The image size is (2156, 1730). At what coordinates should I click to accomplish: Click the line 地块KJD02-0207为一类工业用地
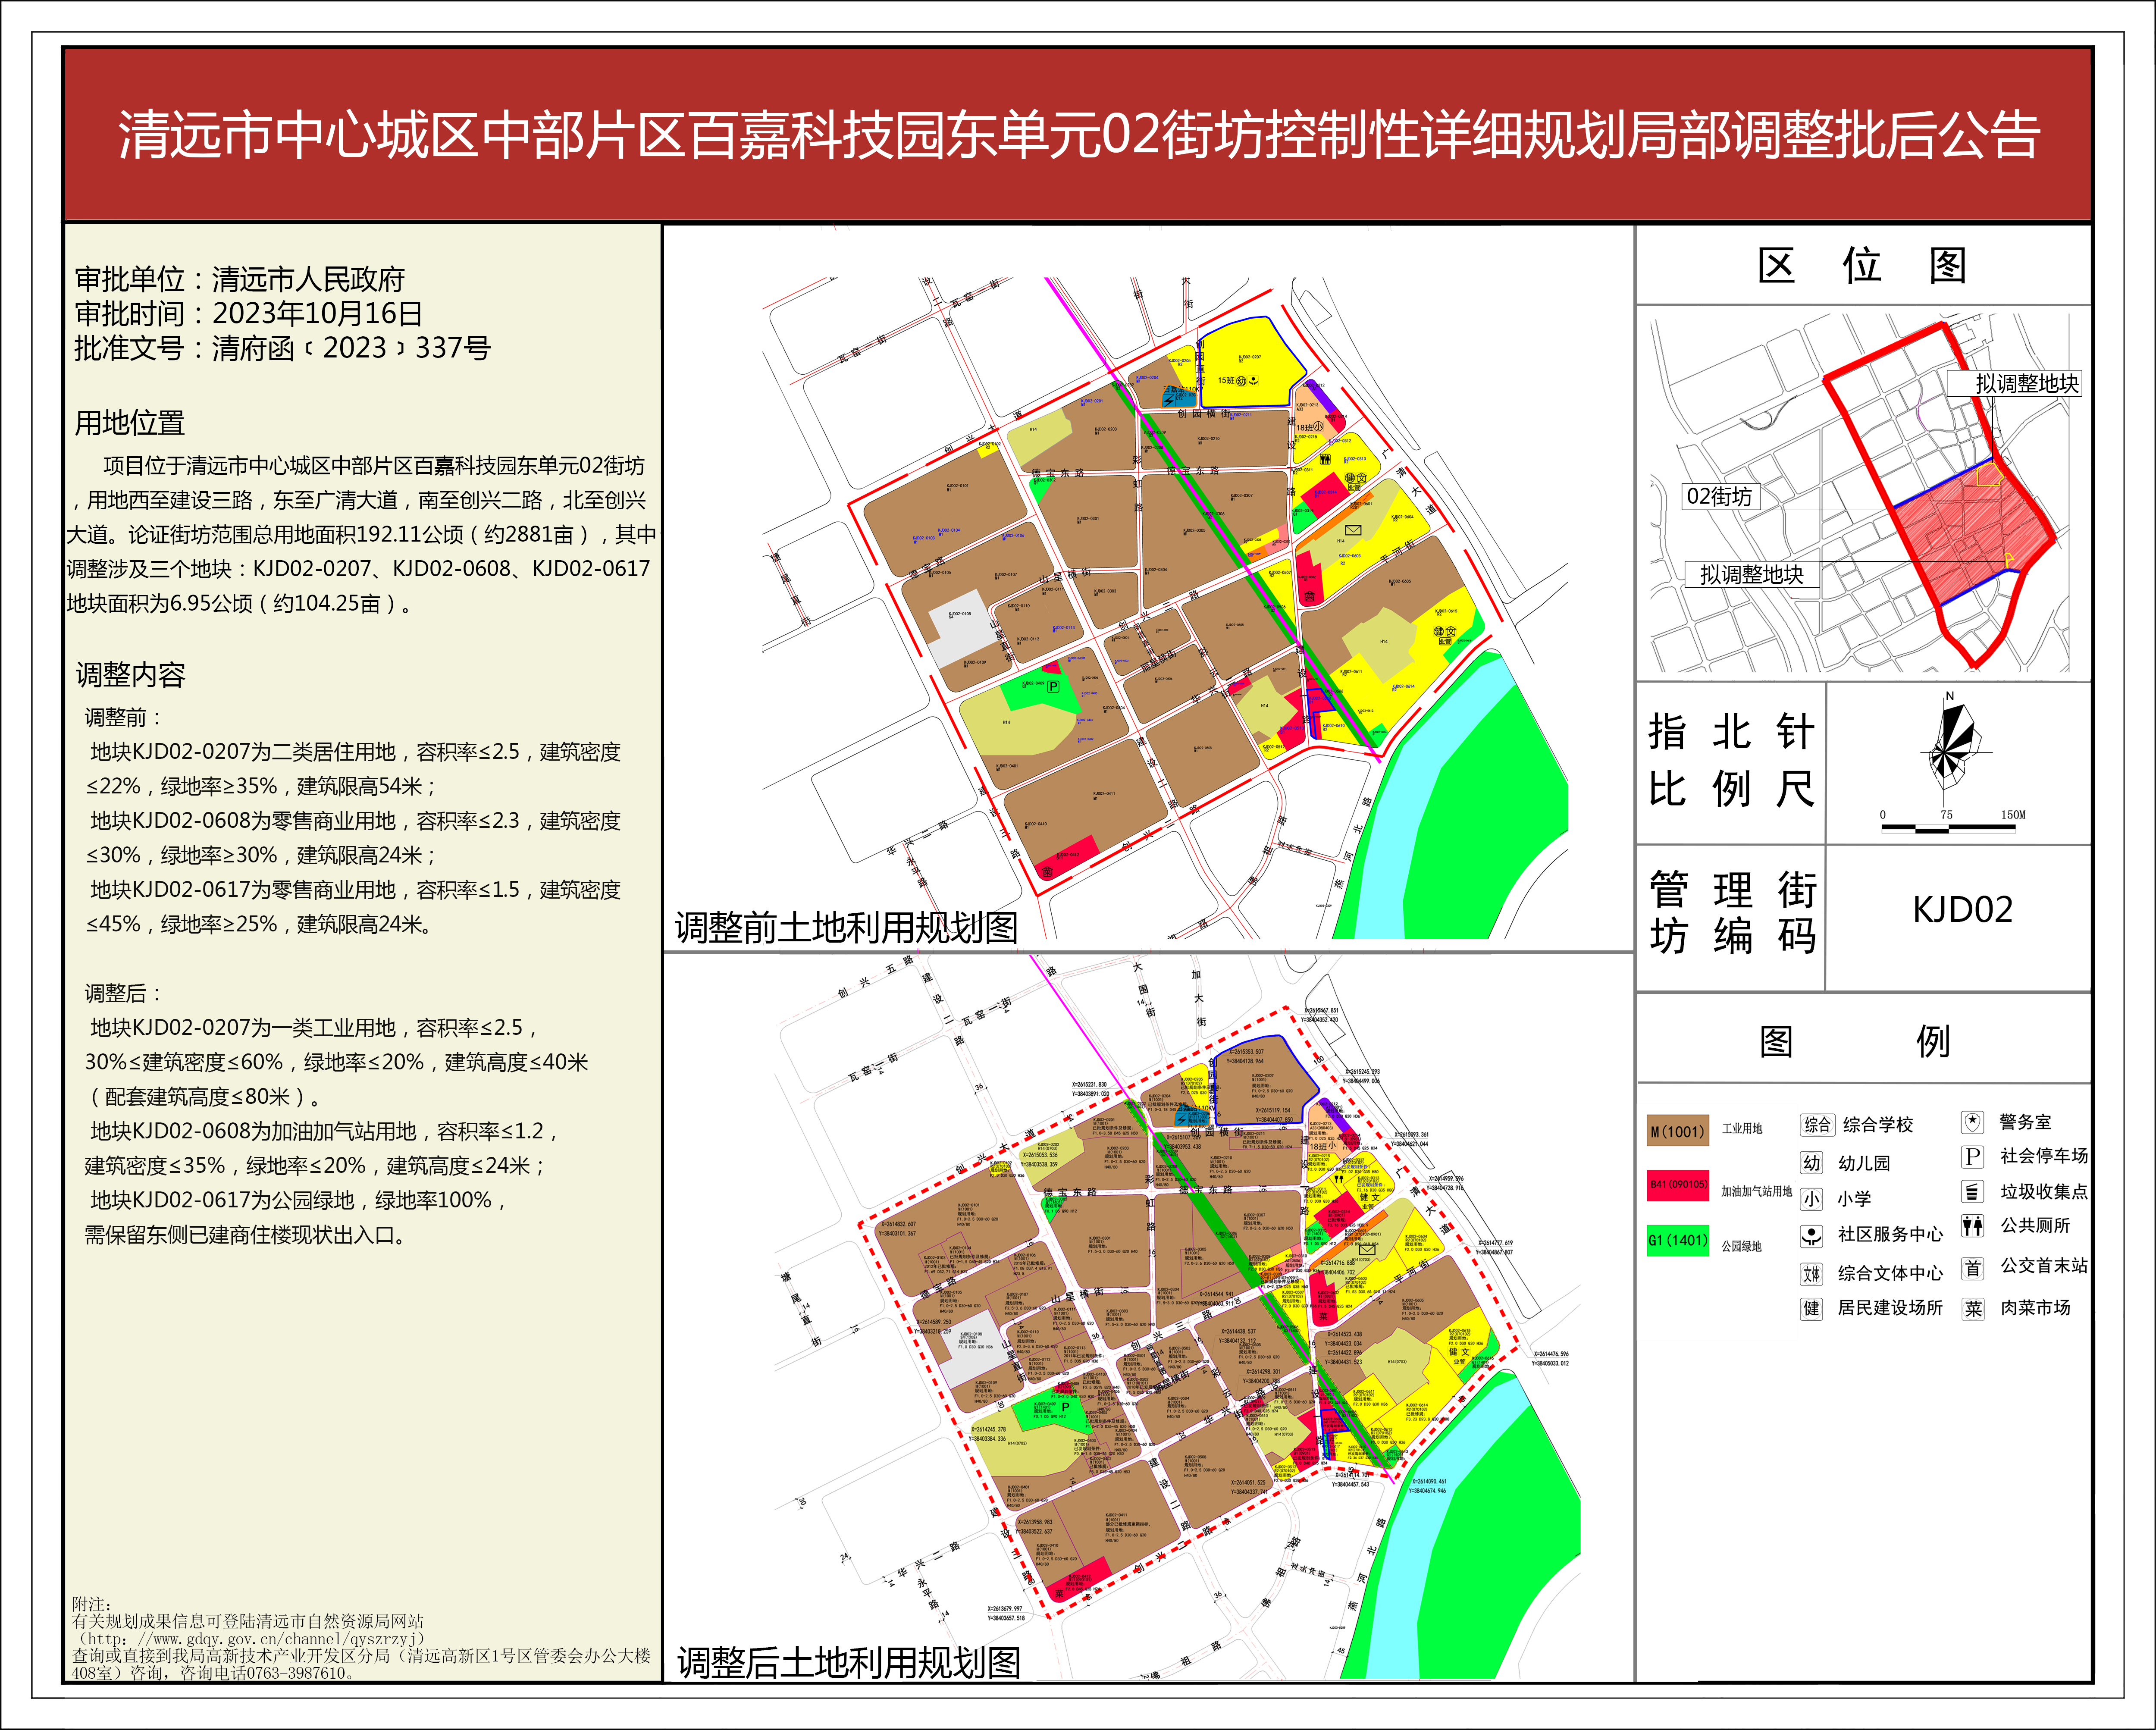point(314,1028)
